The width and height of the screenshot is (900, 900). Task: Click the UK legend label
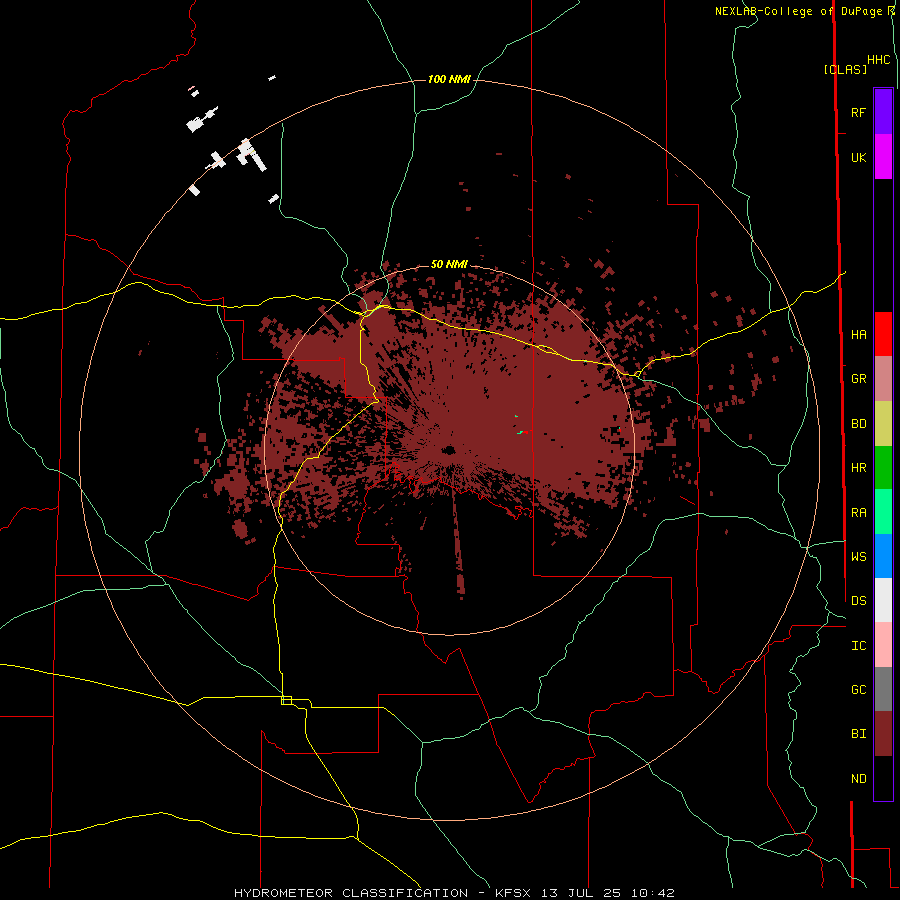pyautogui.click(x=858, y=157)
